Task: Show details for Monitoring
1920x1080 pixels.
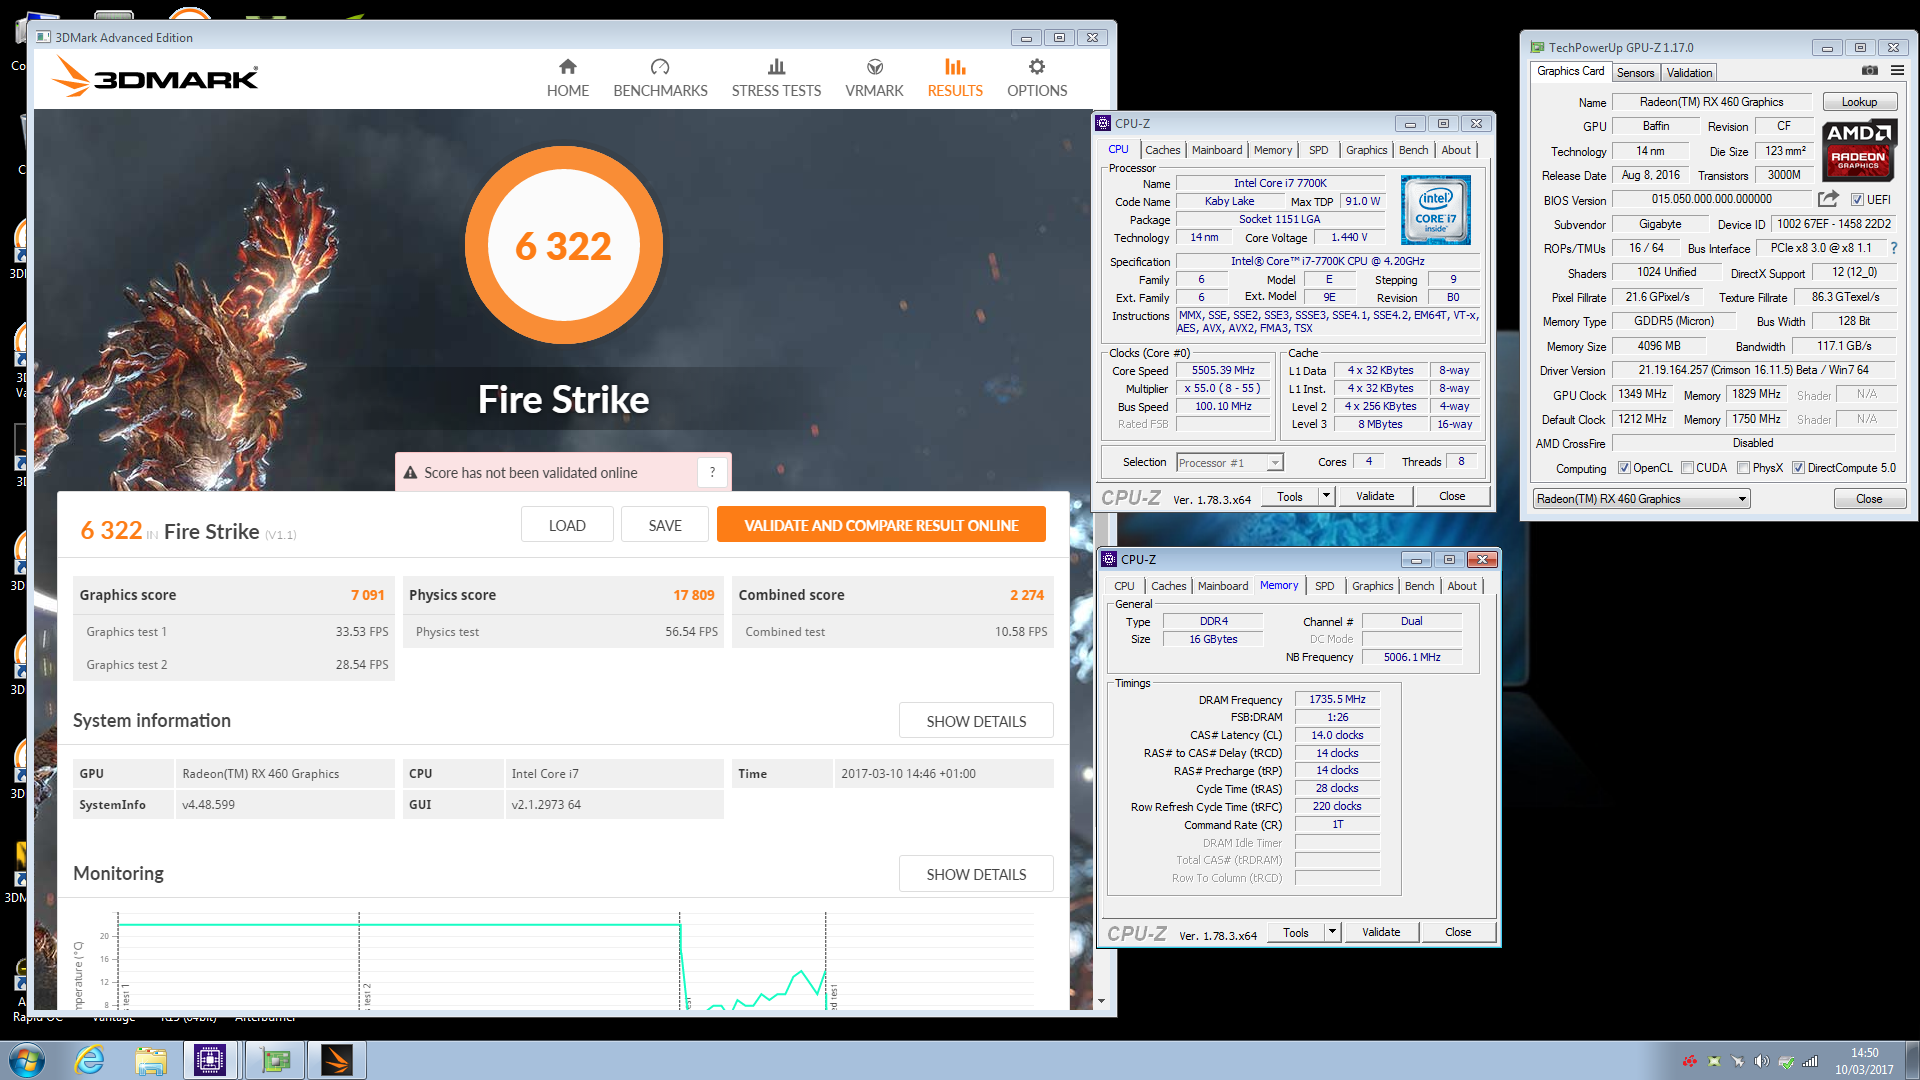Action: pyautogui.click(x=976, y=874)
